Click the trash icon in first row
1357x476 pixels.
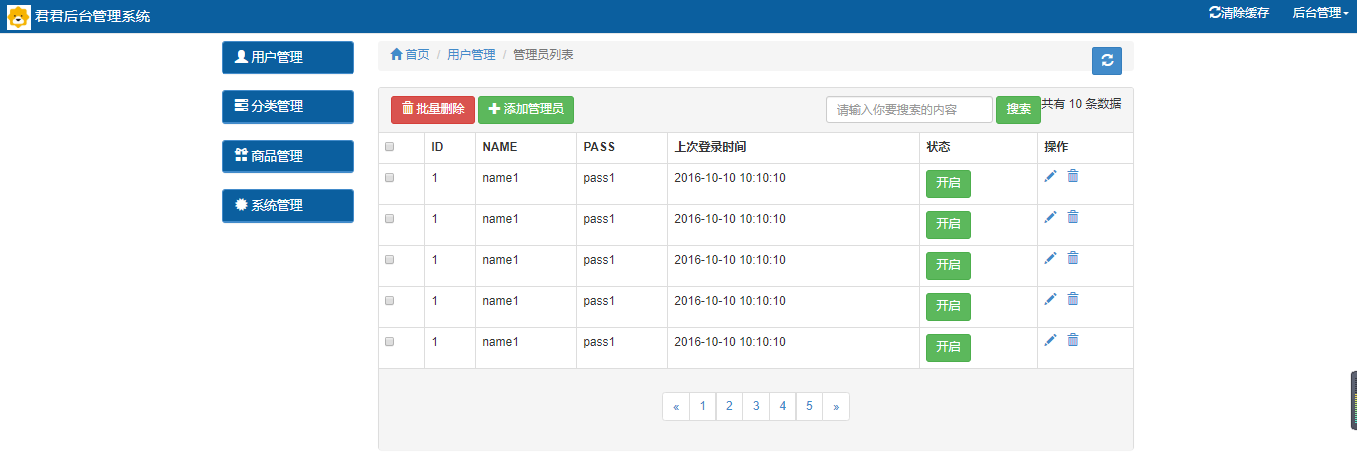coord(1073,176)
